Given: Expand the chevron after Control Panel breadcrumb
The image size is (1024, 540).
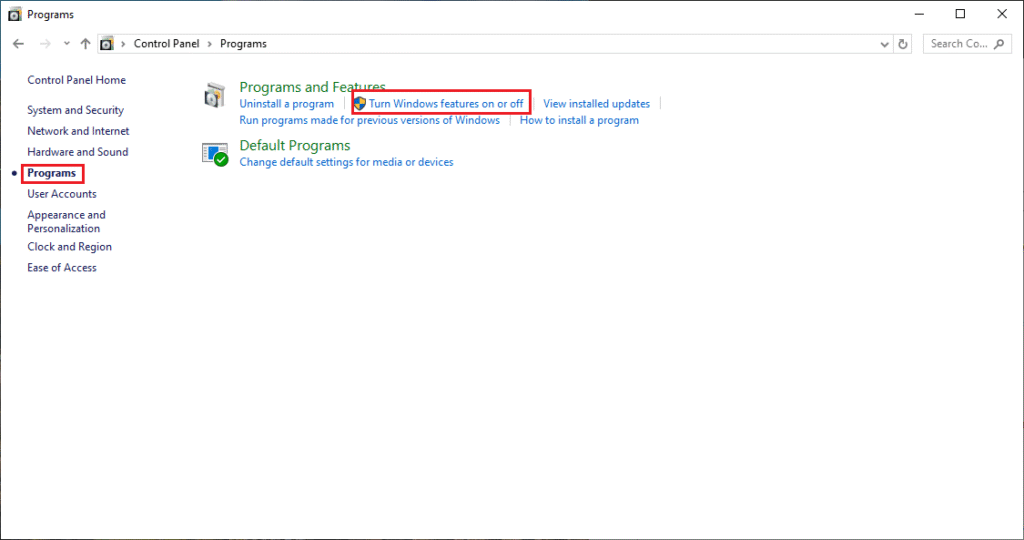Looking at the screenshot, I should (x=210, y=44).
